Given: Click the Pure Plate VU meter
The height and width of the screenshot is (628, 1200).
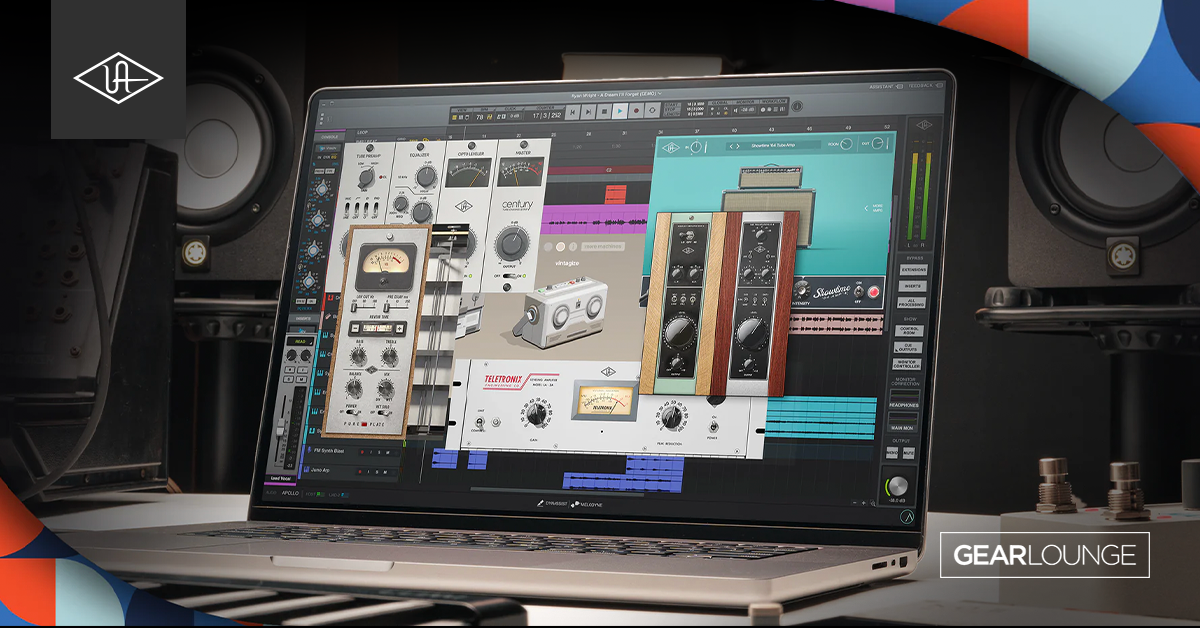Looking at the screenshot, I should pos(386,267).
